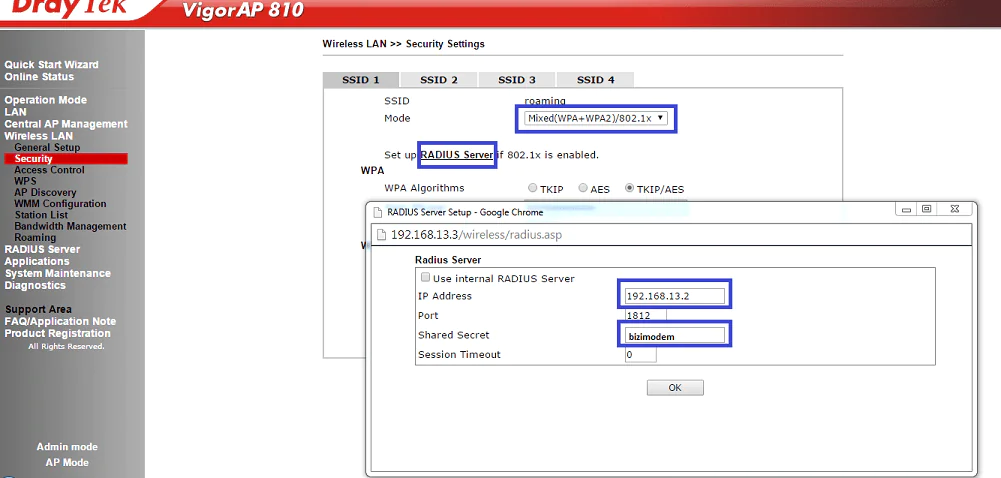Click the popup address bar URL
This screenshot has height=478, width=1001.
pos(476,235)
